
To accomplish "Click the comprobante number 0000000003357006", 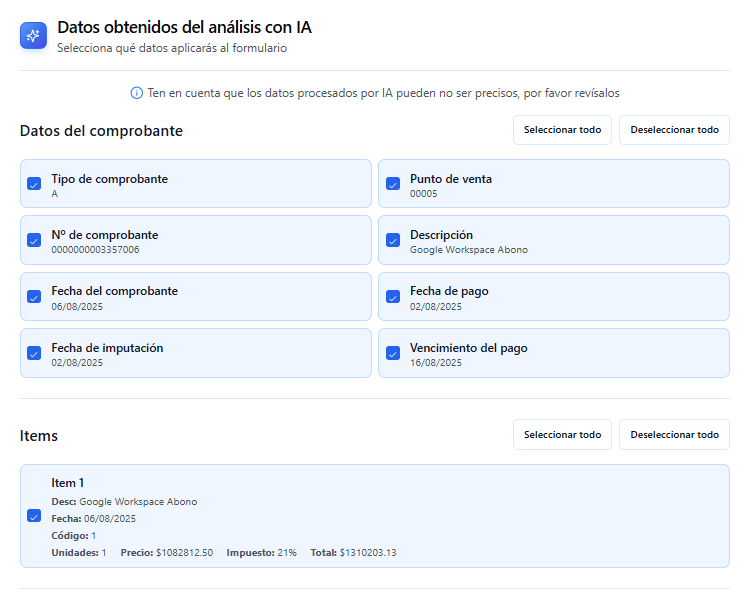I will pyautogui.click(x=95, y=250).
